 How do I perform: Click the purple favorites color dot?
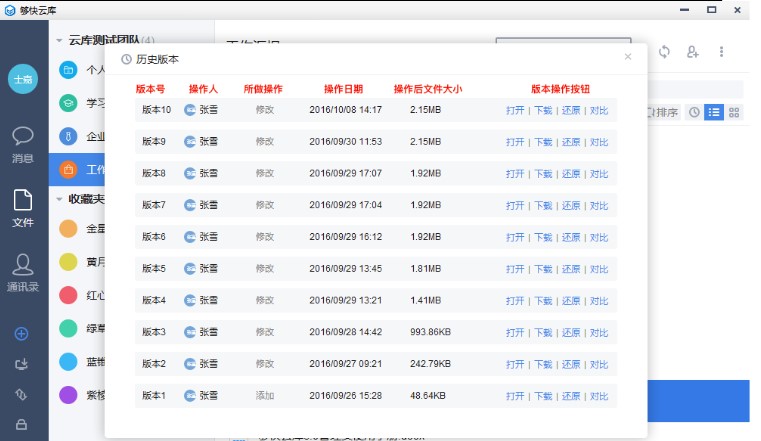click(68, 395)
